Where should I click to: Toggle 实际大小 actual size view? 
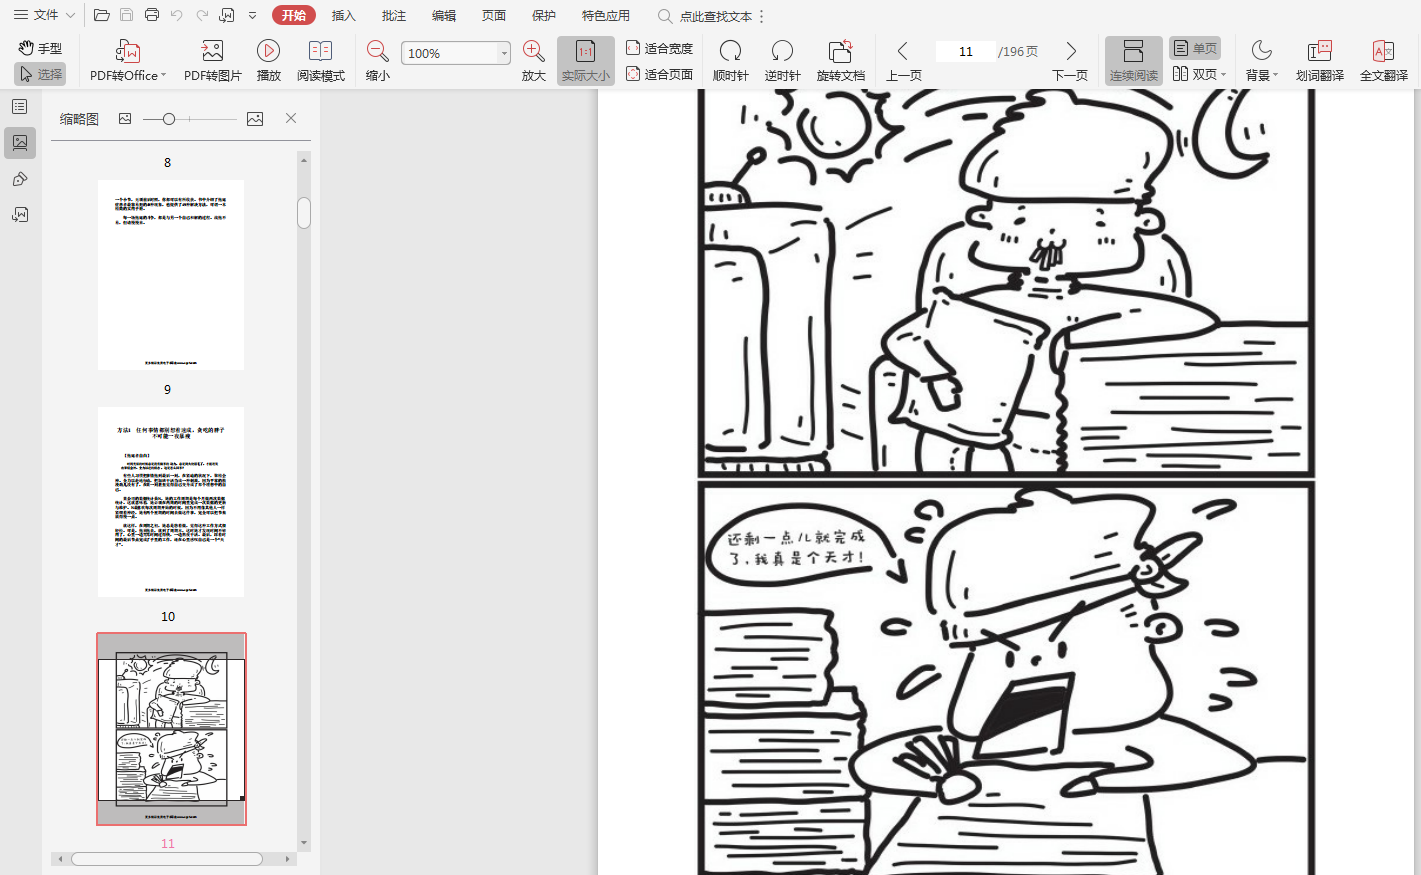[586, 61]
